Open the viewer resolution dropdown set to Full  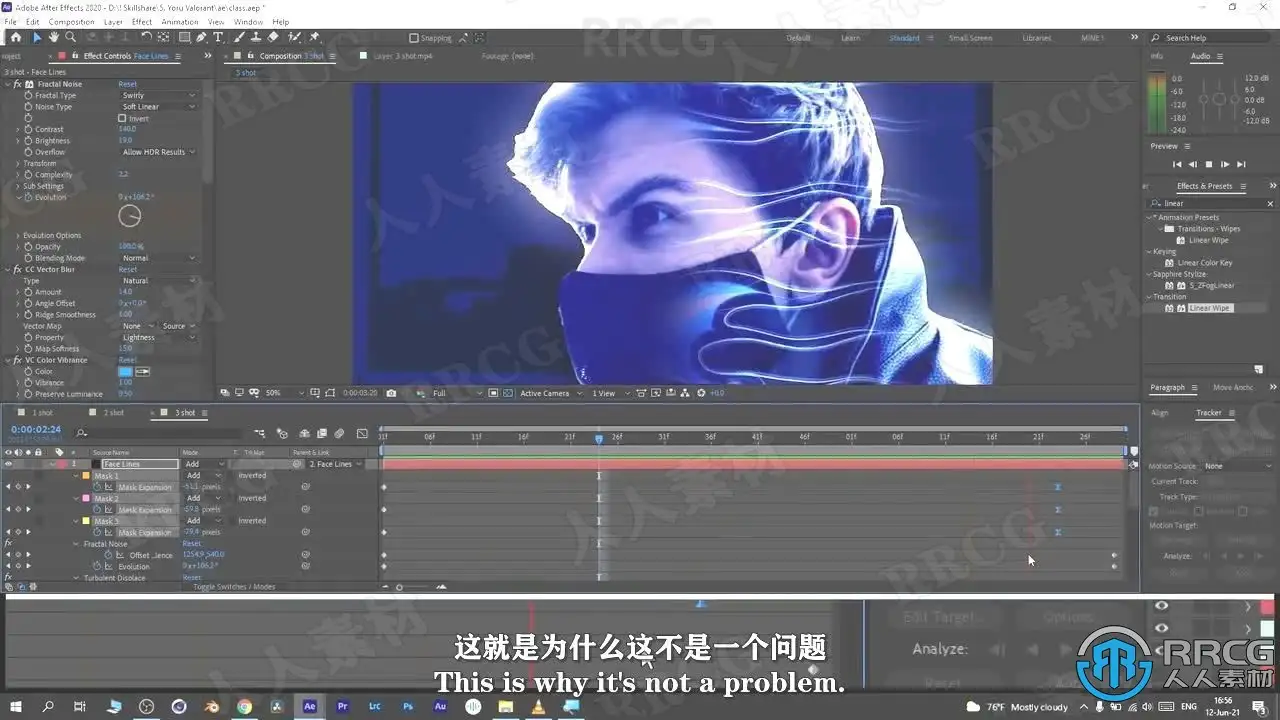pos(456,393)
